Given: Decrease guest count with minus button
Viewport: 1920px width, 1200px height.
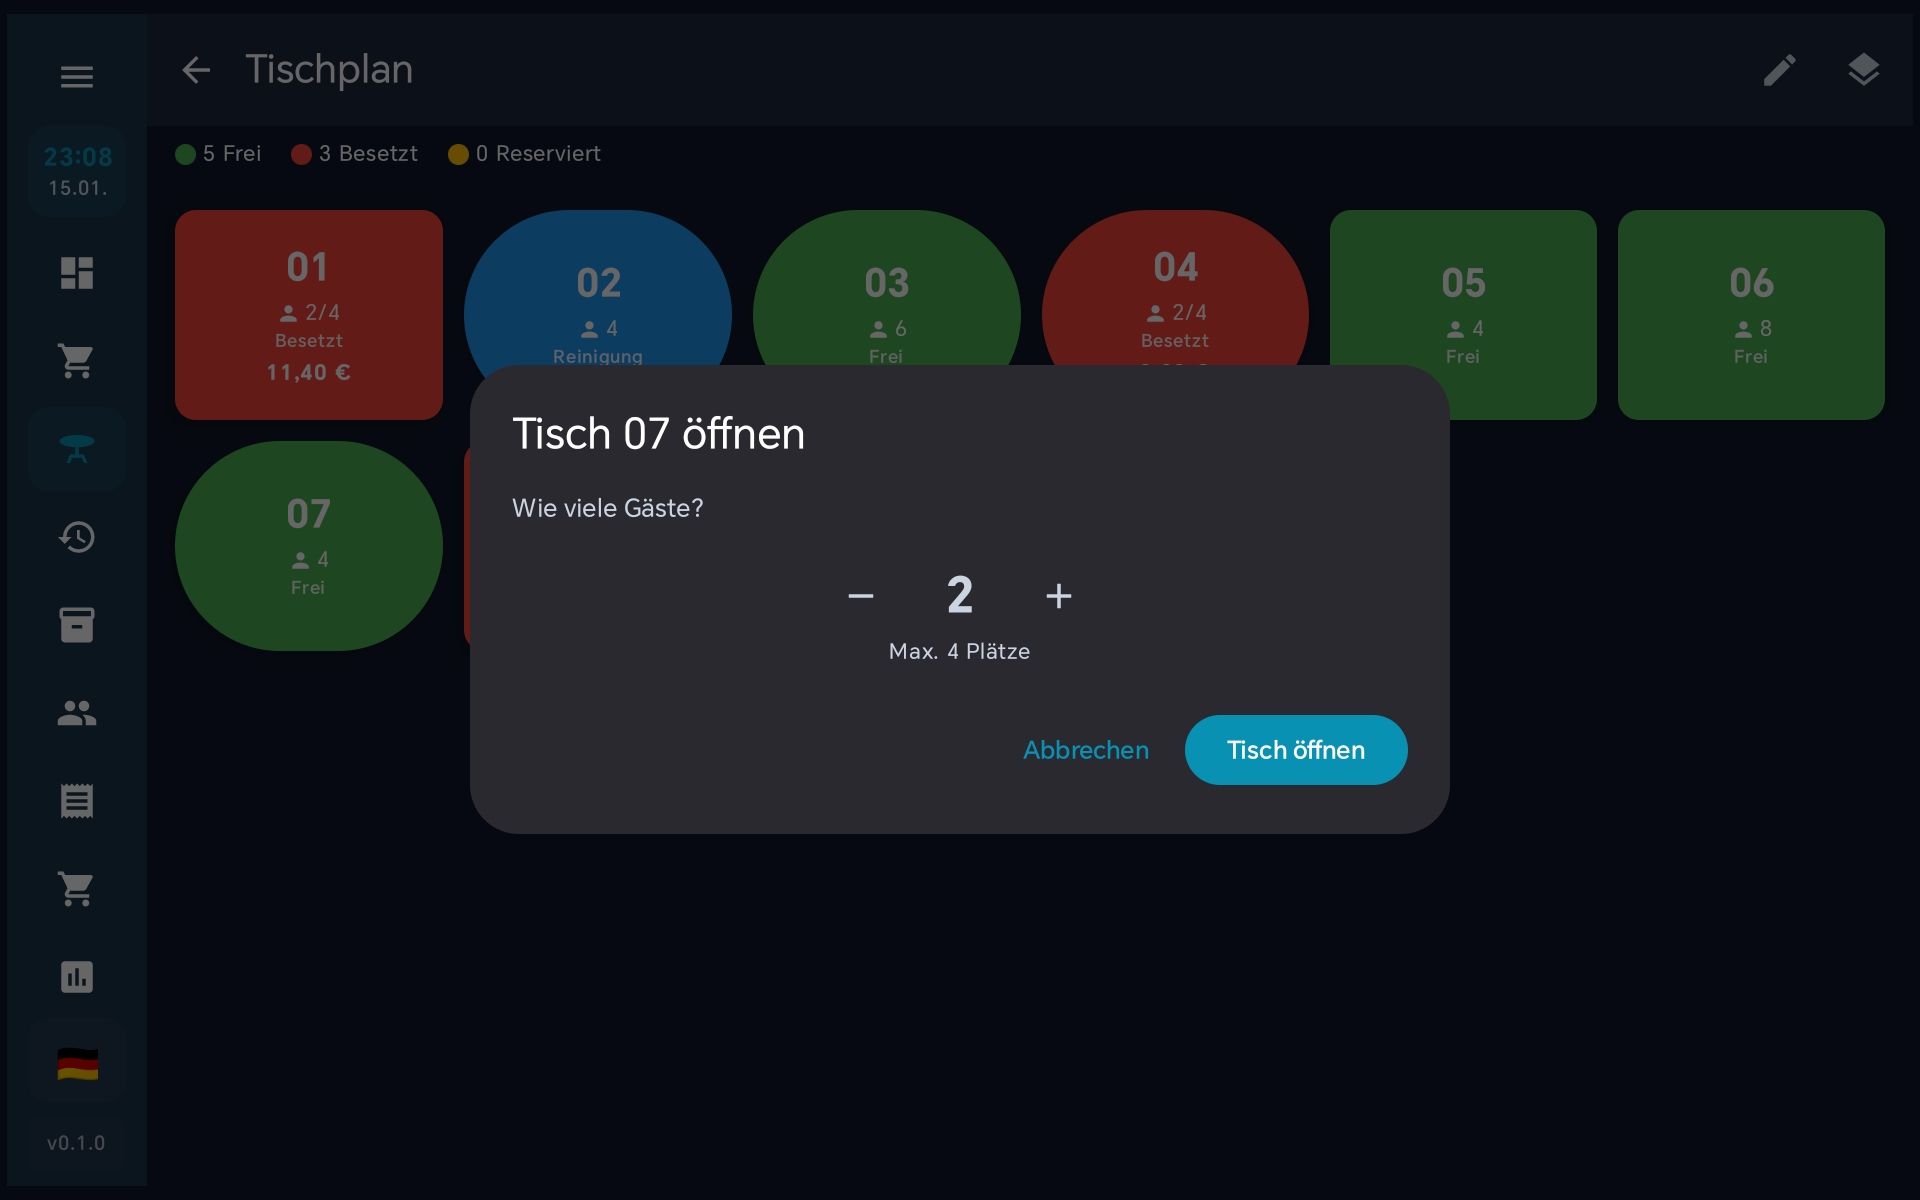Looking at the screenshot, I should tap(861, 596).
